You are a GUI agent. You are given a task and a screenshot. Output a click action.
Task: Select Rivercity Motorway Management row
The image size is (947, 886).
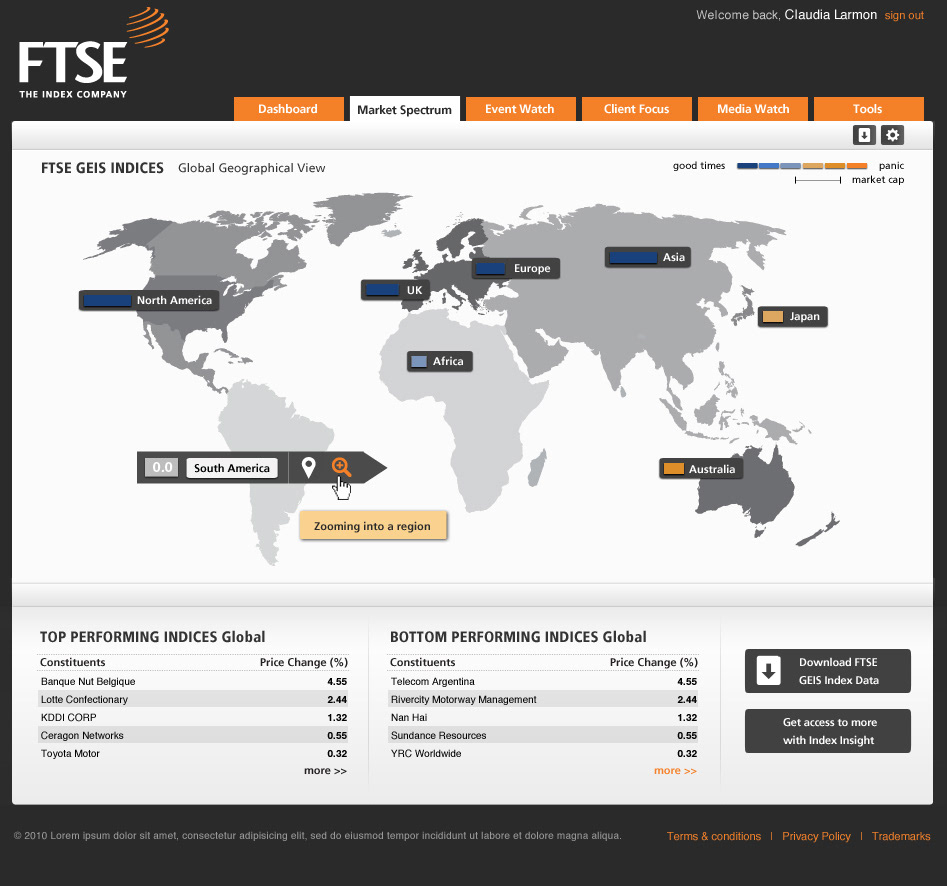(542, 699)
